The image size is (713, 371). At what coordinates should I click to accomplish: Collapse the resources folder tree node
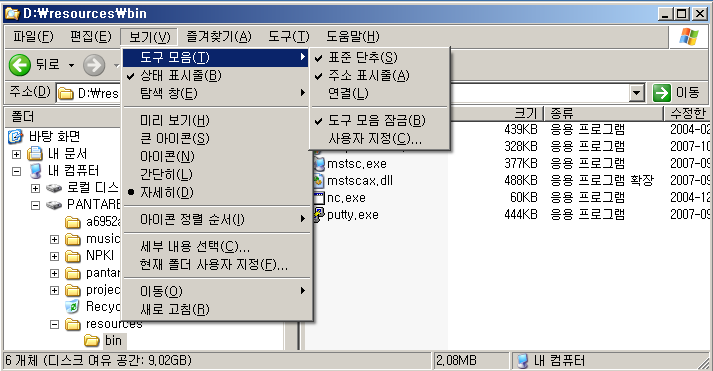pos(55,325)
